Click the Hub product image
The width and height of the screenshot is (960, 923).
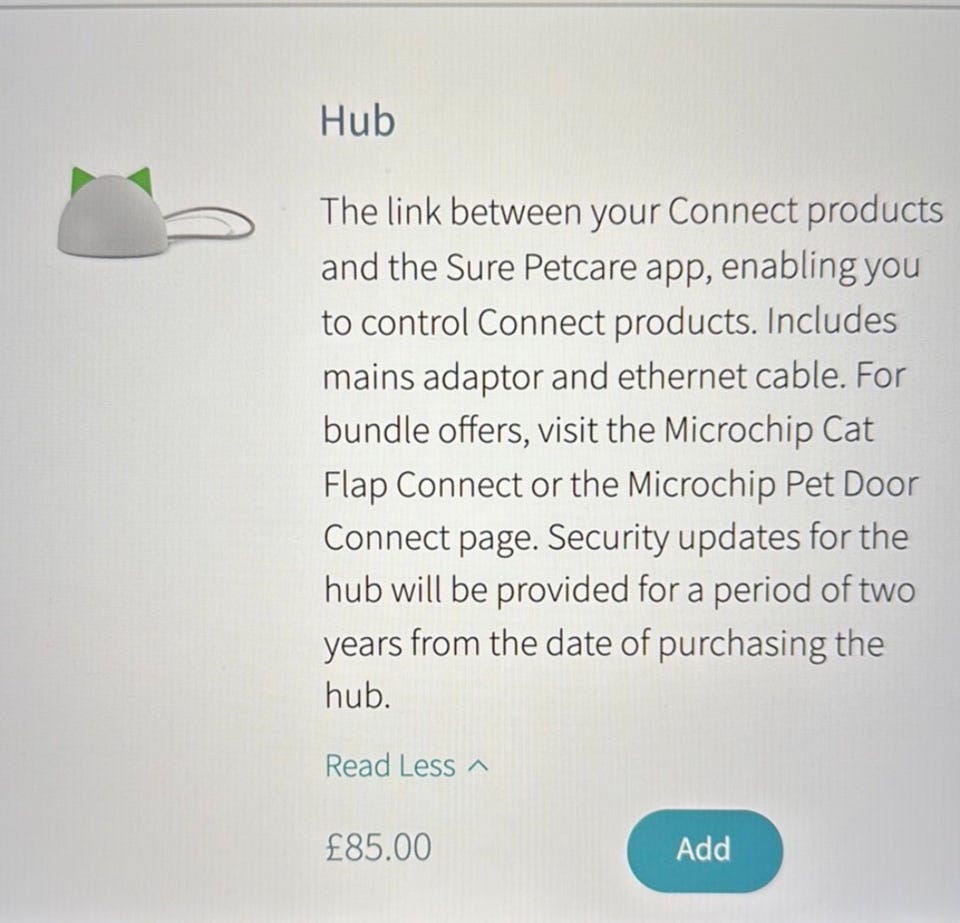(156, 212)
